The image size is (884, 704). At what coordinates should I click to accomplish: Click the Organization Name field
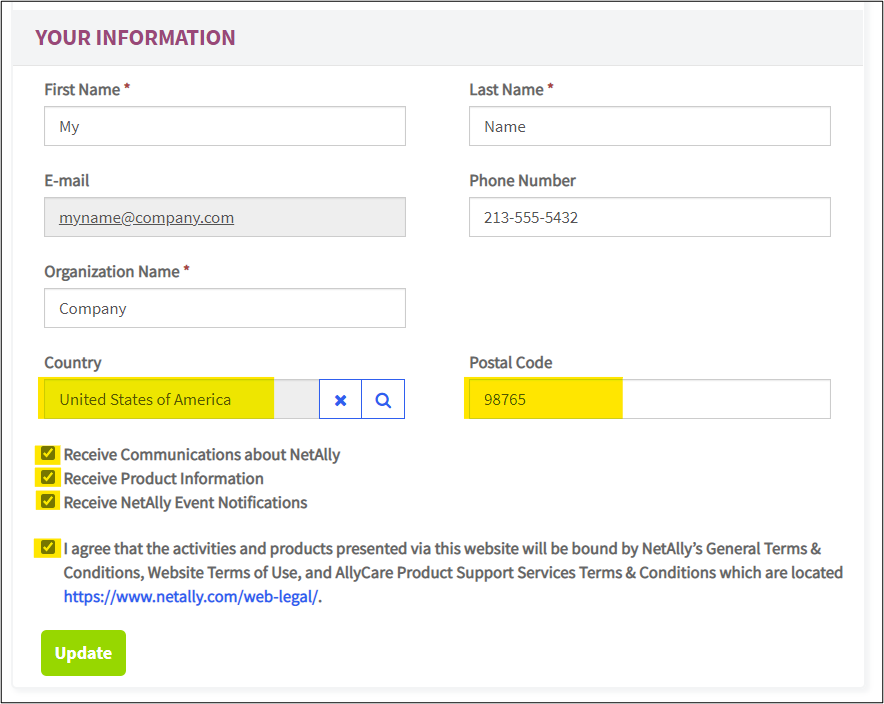225,308
